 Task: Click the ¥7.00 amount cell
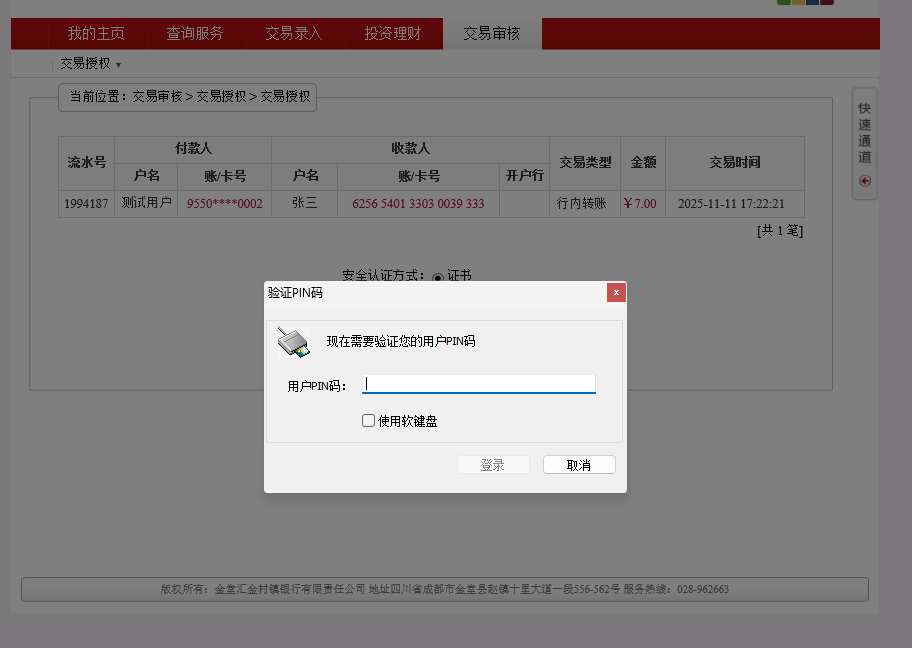[640, 204]
